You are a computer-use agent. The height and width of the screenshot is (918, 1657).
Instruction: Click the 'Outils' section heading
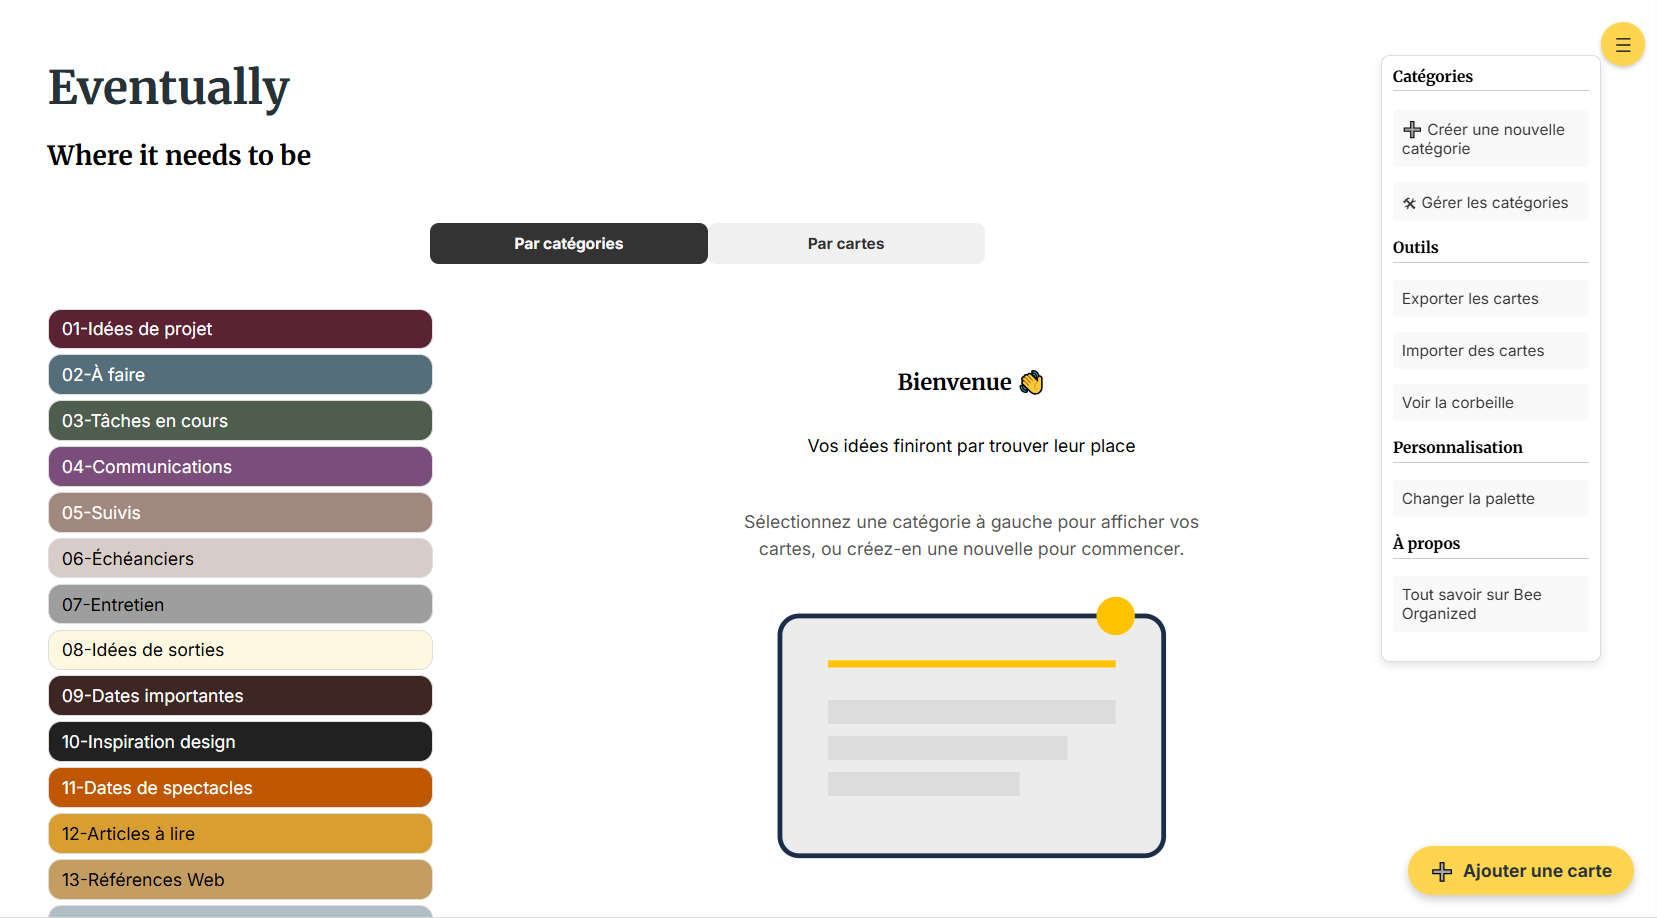[1415, 247]
